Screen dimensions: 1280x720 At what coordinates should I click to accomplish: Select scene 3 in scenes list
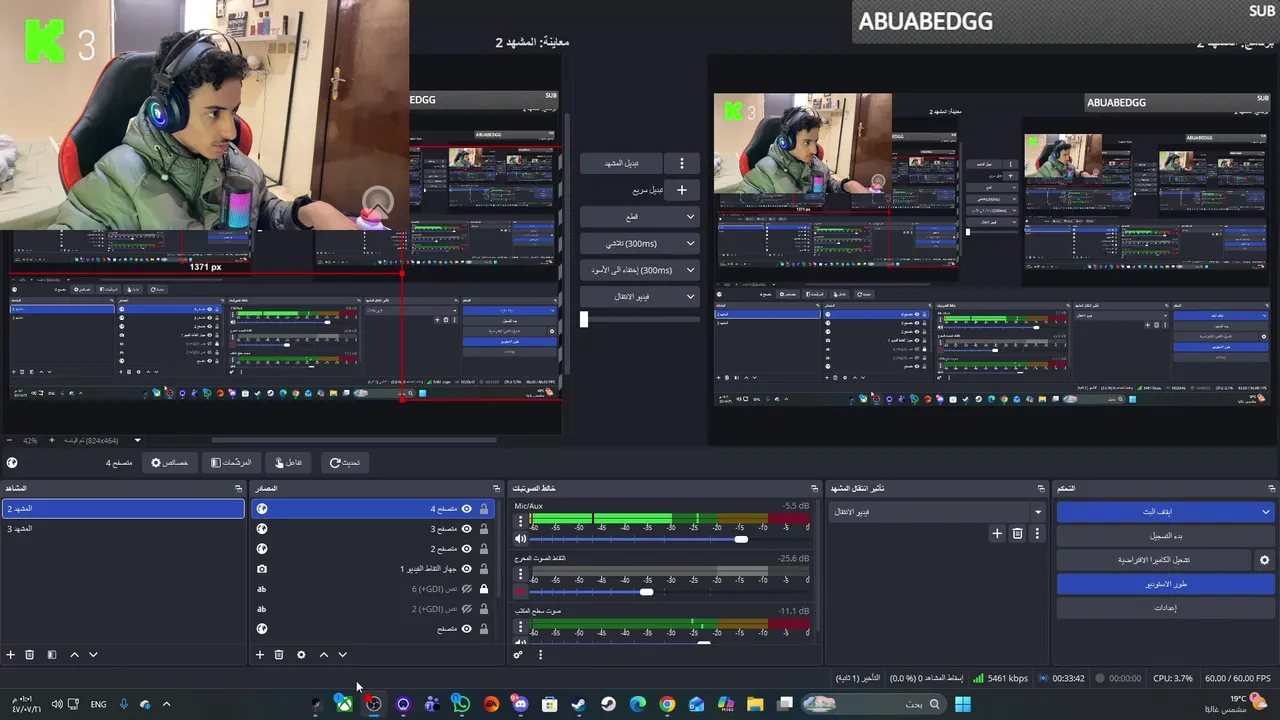pyautogui.click(x=123, y=529)
